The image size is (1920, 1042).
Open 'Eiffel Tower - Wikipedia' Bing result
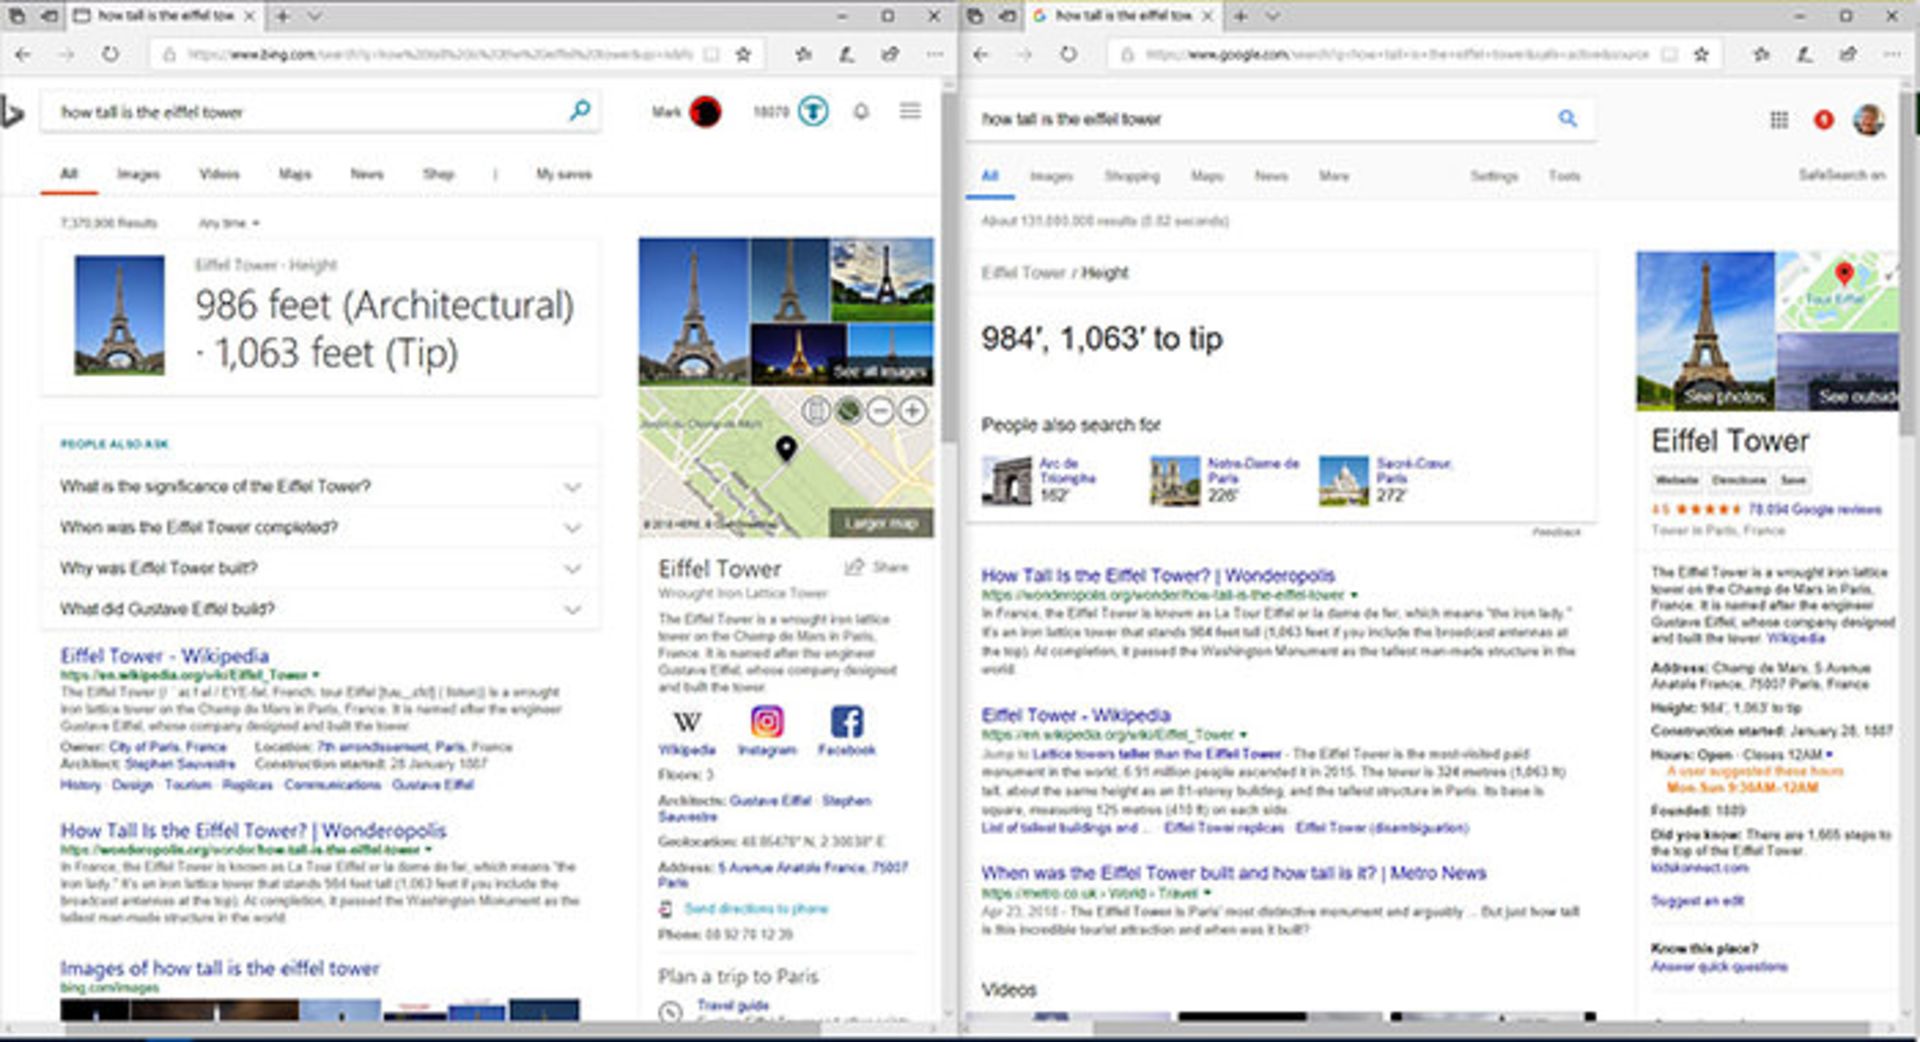click(x=165, y=656)
